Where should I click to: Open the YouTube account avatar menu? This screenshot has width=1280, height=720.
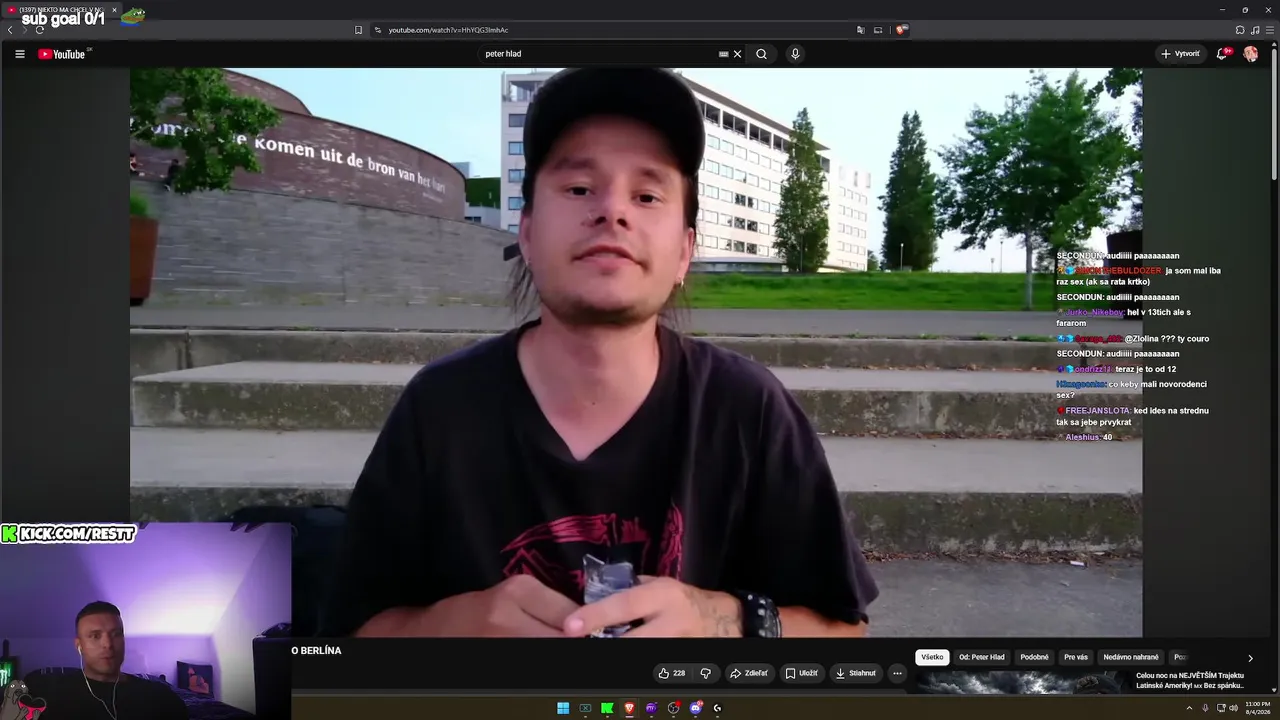[1251, 54]
